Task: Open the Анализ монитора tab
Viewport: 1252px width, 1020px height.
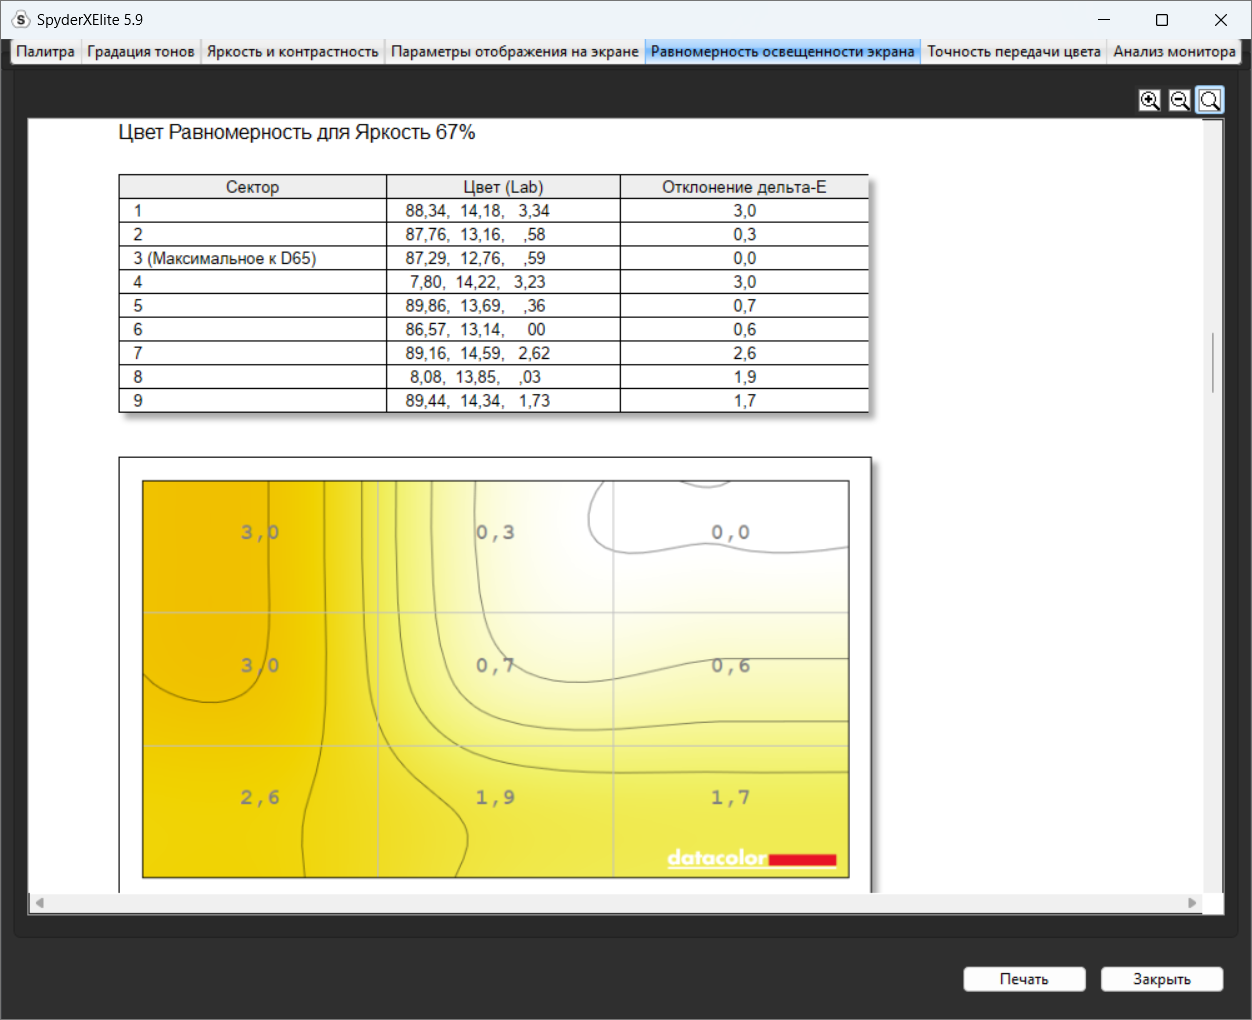Action: point(1175,52)
